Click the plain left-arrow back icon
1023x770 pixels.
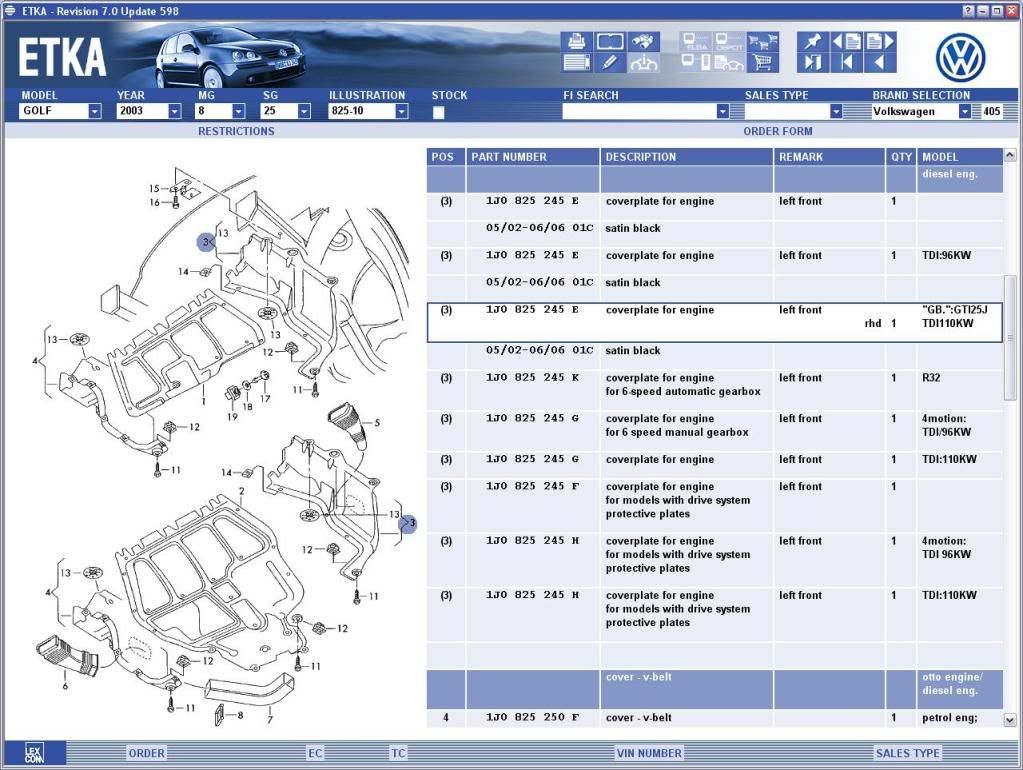(880, 63)
